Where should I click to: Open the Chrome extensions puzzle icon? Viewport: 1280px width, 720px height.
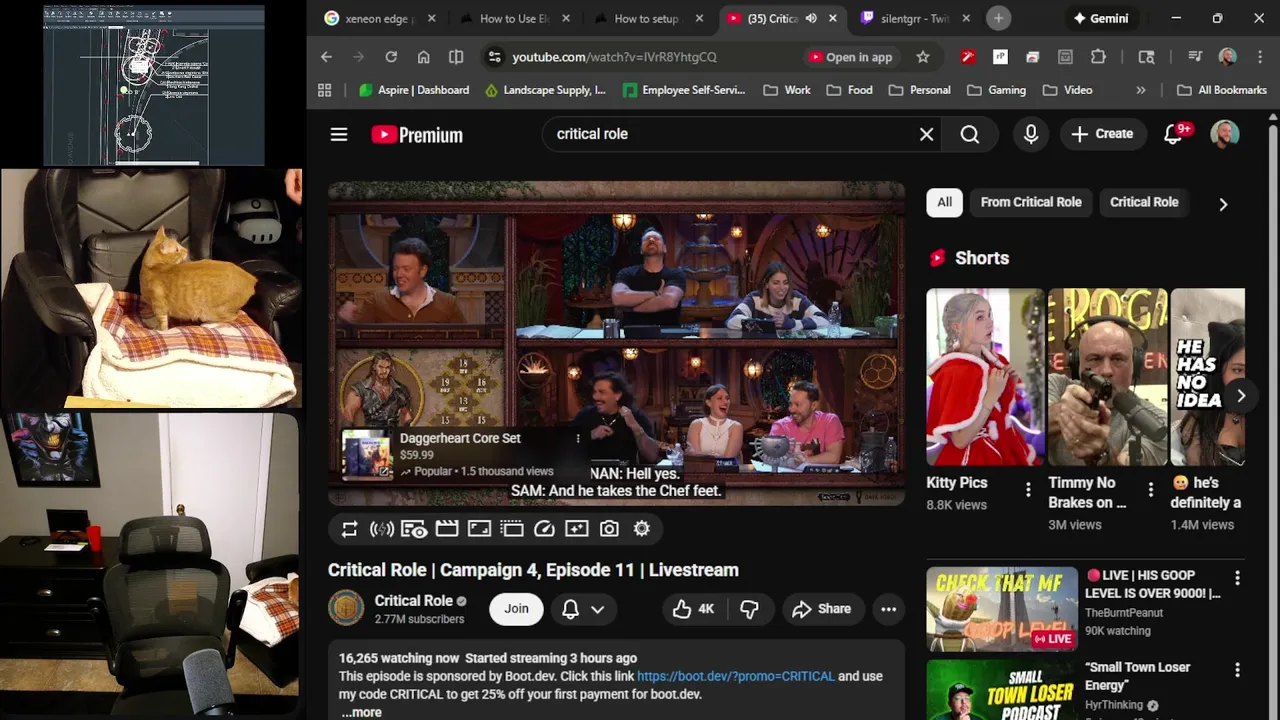tap(1098, 57)
